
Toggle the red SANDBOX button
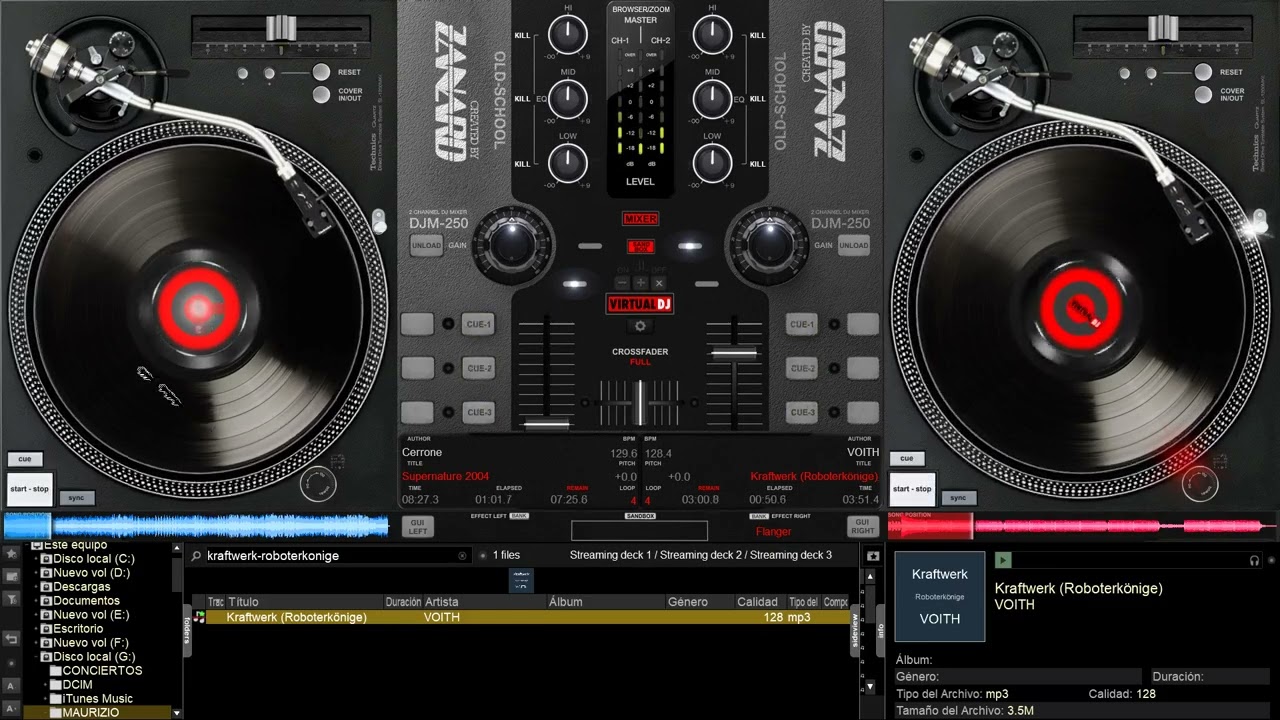640,246
